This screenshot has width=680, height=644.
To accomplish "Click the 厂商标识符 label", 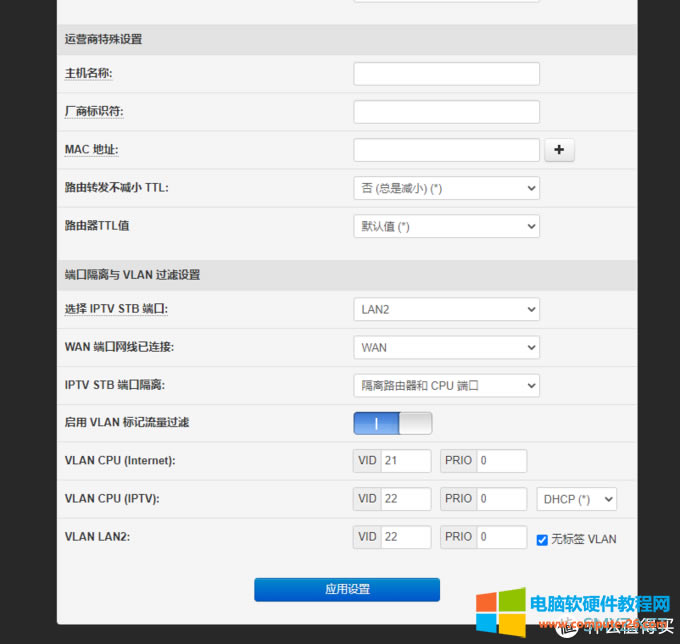I will (x=94, y=111).
